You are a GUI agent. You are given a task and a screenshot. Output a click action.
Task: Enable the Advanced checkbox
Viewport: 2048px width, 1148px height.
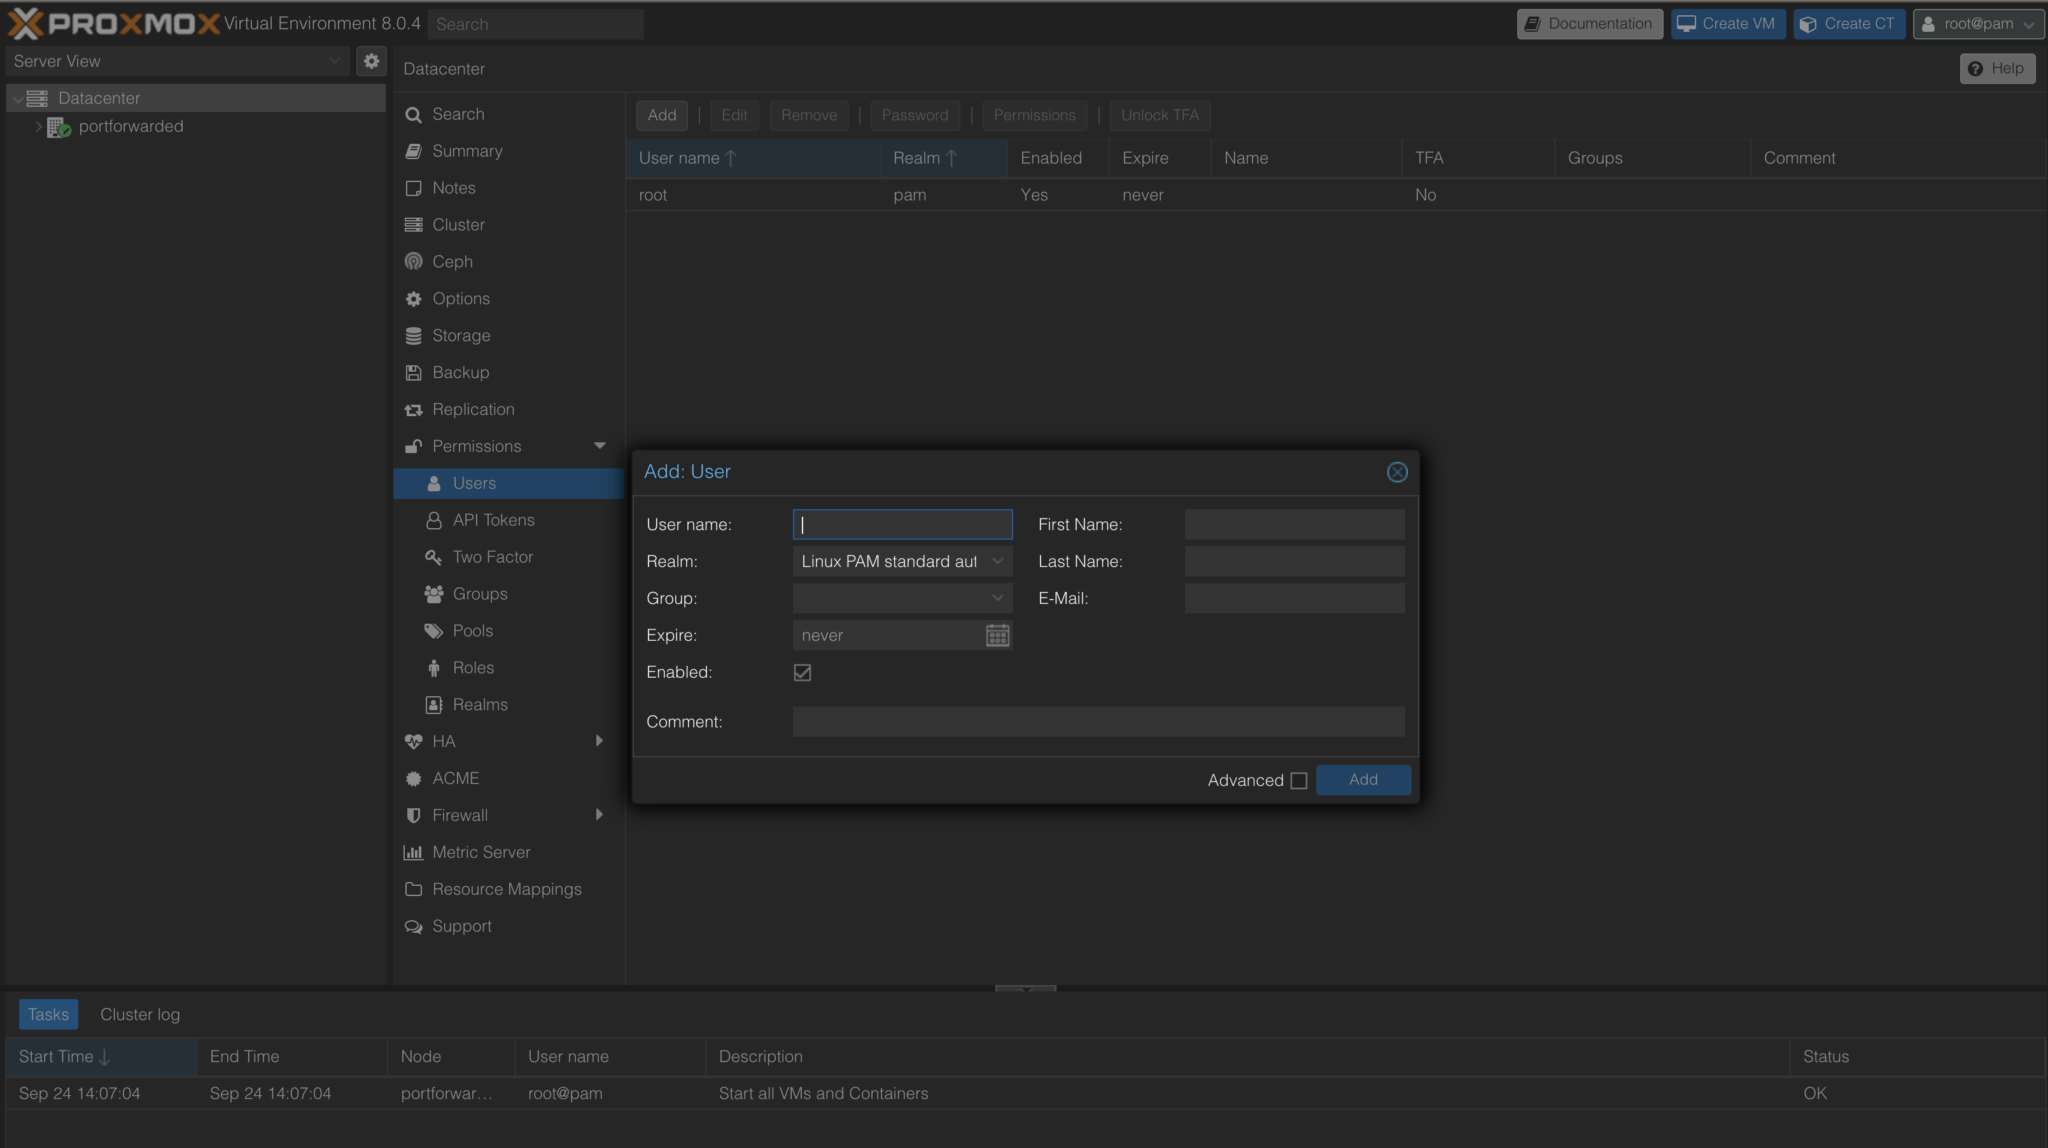click(x=1299, y=780)
